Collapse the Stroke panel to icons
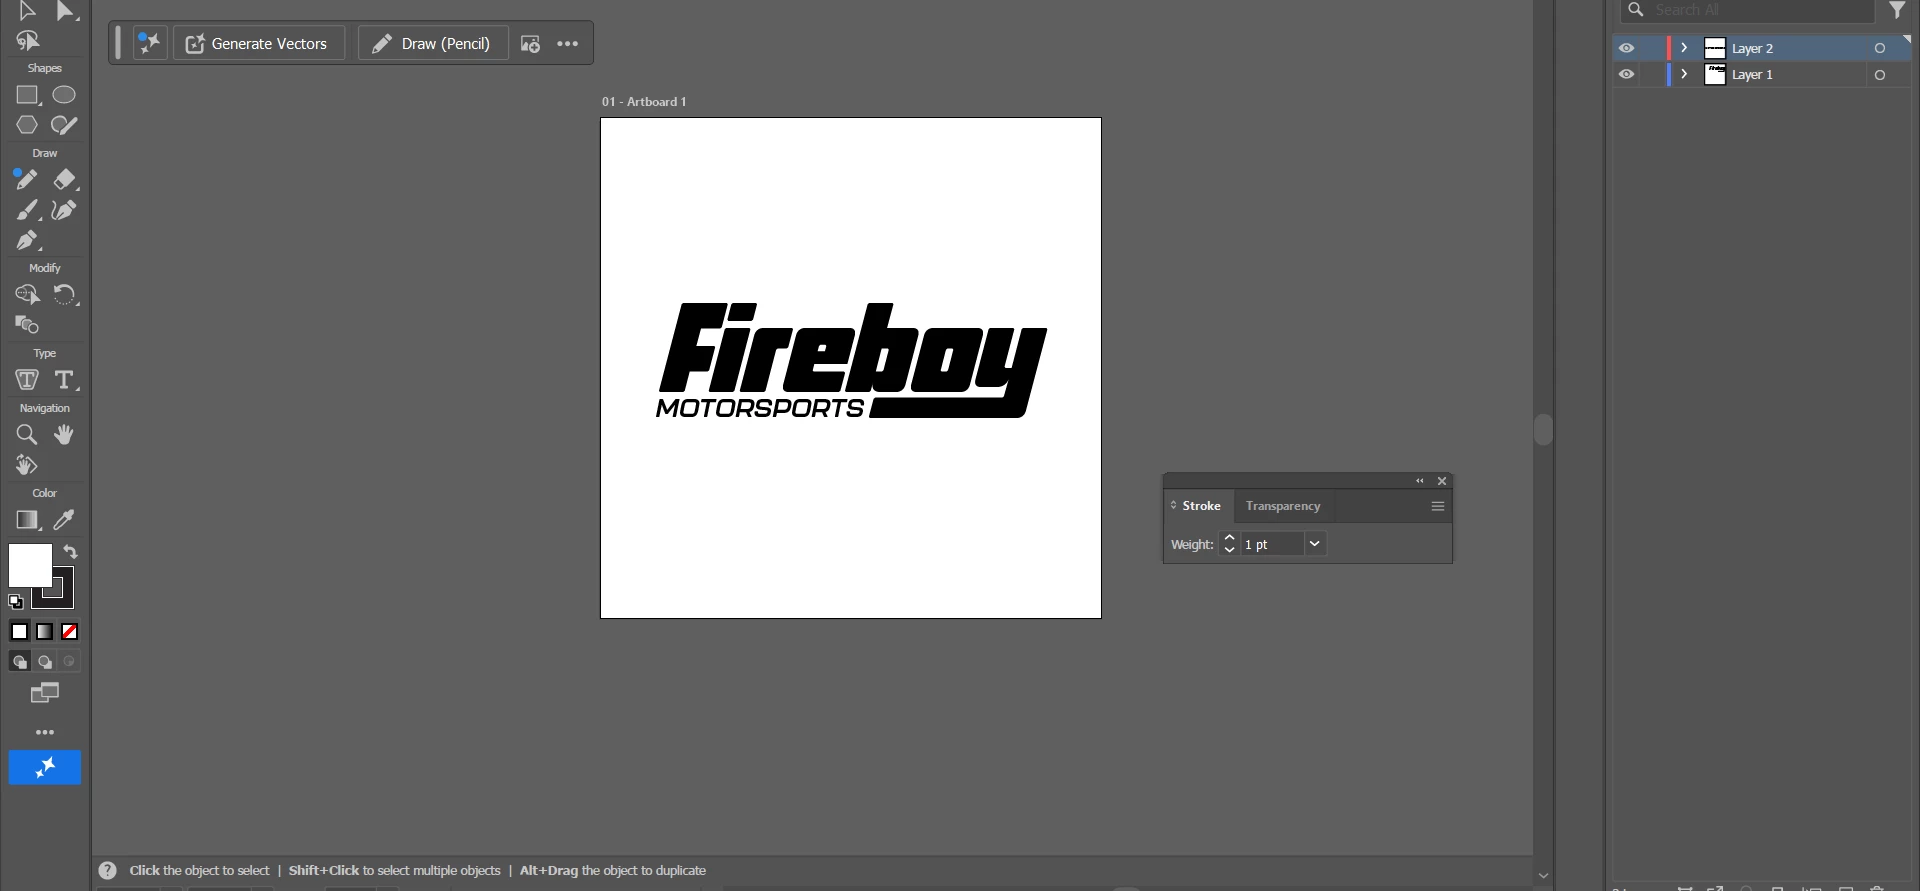This screenshot has height=891, width=1920. 1420,481
